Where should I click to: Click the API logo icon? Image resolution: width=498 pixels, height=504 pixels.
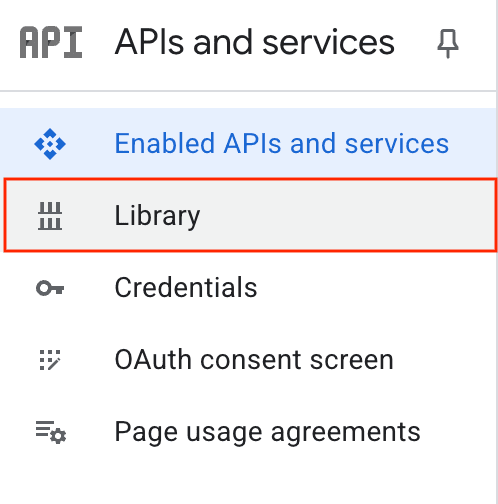point(51,42)
